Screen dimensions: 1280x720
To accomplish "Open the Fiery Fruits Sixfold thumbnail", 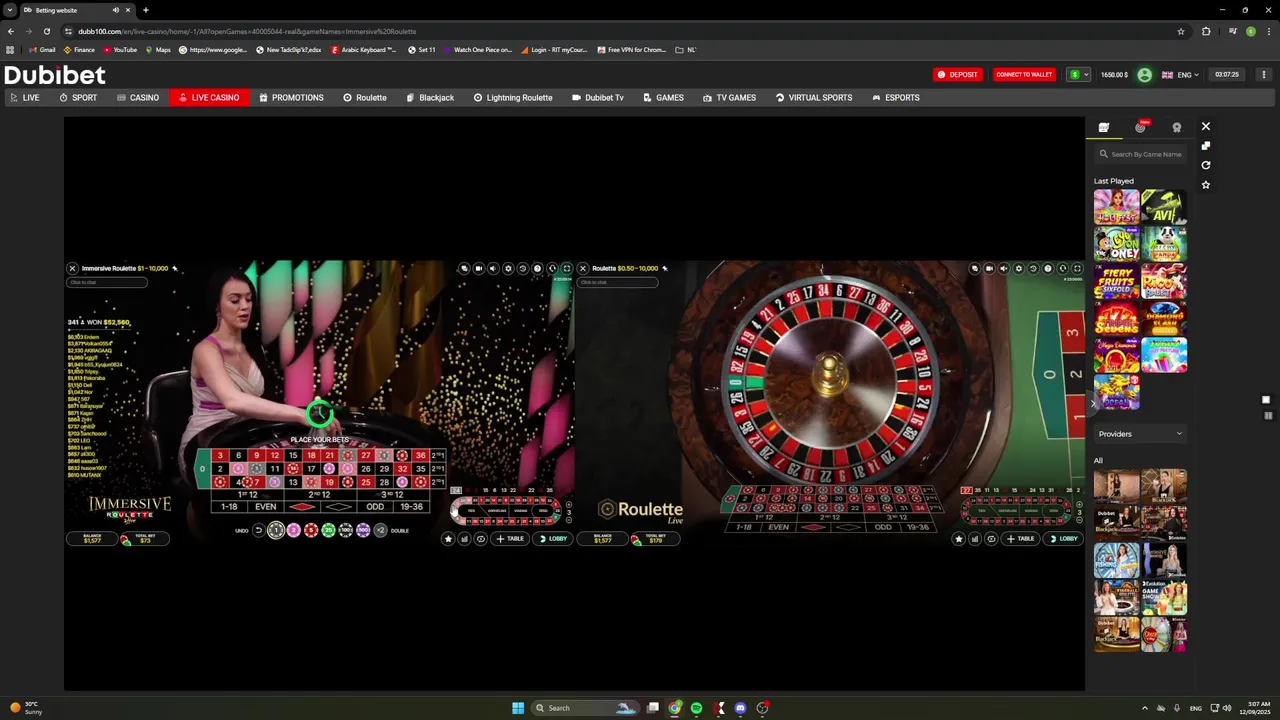I will (x=1116, y=281).
